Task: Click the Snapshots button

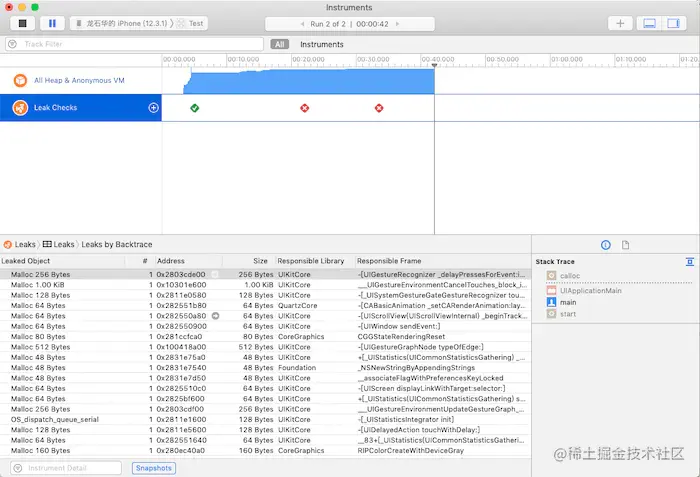Action: click(154, 468)
